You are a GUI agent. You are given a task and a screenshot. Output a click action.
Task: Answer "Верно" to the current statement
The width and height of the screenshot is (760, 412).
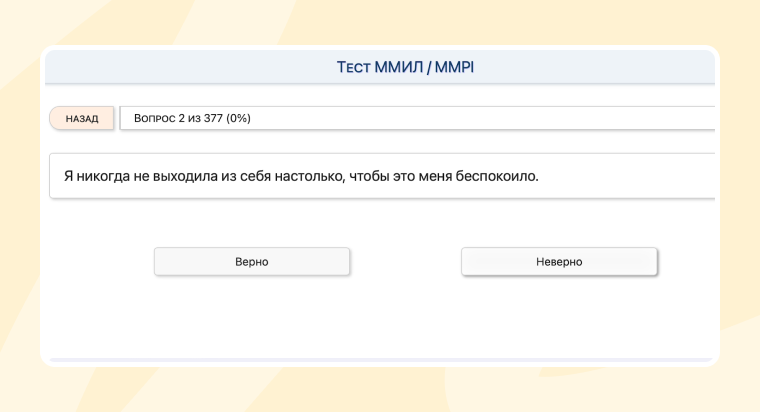point(251,261)
